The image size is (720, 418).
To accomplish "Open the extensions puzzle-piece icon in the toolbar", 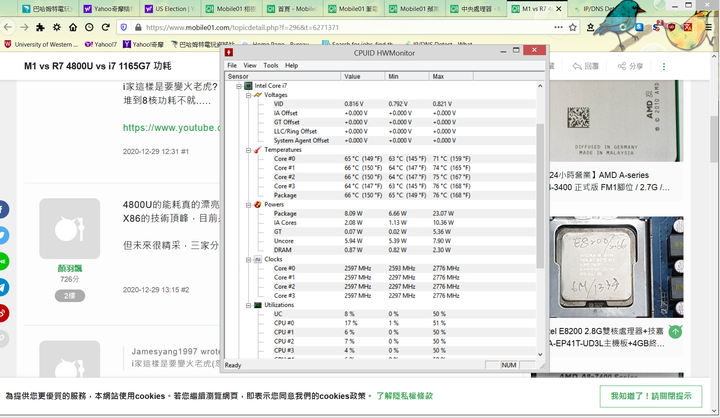I will click(40, 28).
